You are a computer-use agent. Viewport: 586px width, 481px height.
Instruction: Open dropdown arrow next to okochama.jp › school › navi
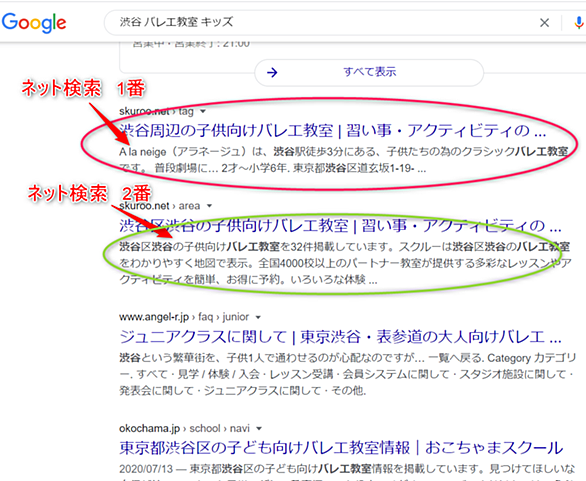pyautogui.click(x=259, y=428)
